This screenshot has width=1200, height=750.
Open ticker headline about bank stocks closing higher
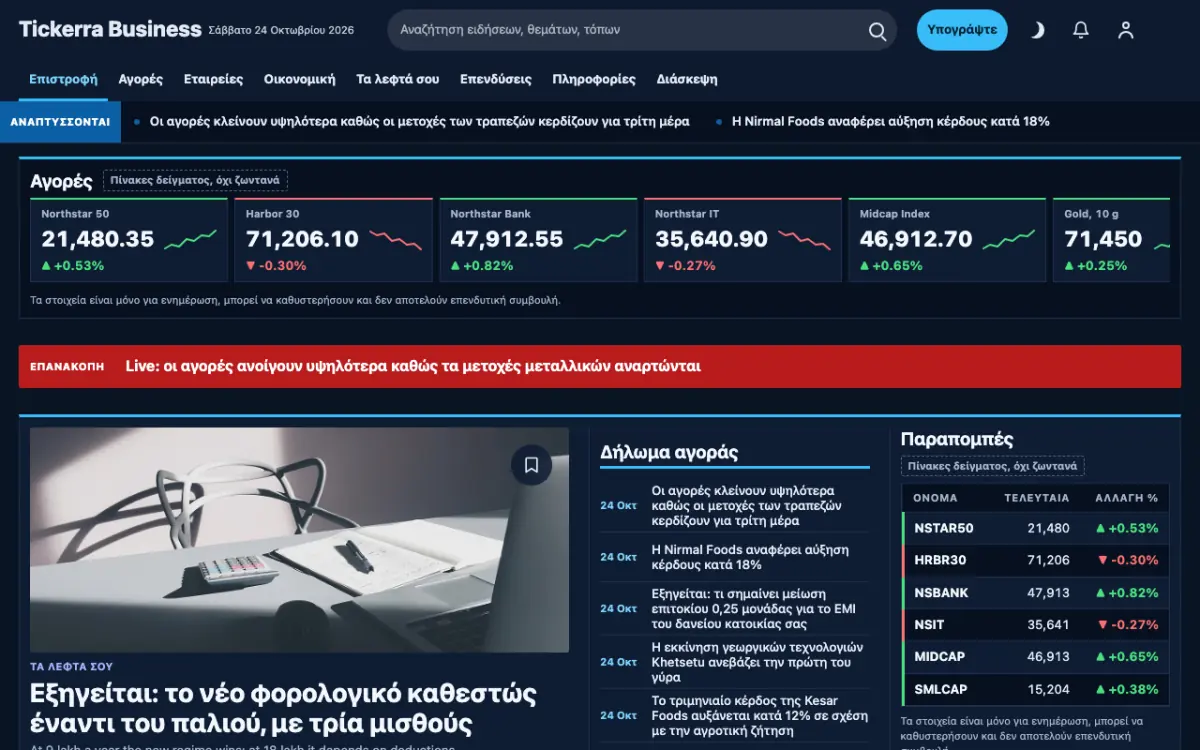pos(419,121)
